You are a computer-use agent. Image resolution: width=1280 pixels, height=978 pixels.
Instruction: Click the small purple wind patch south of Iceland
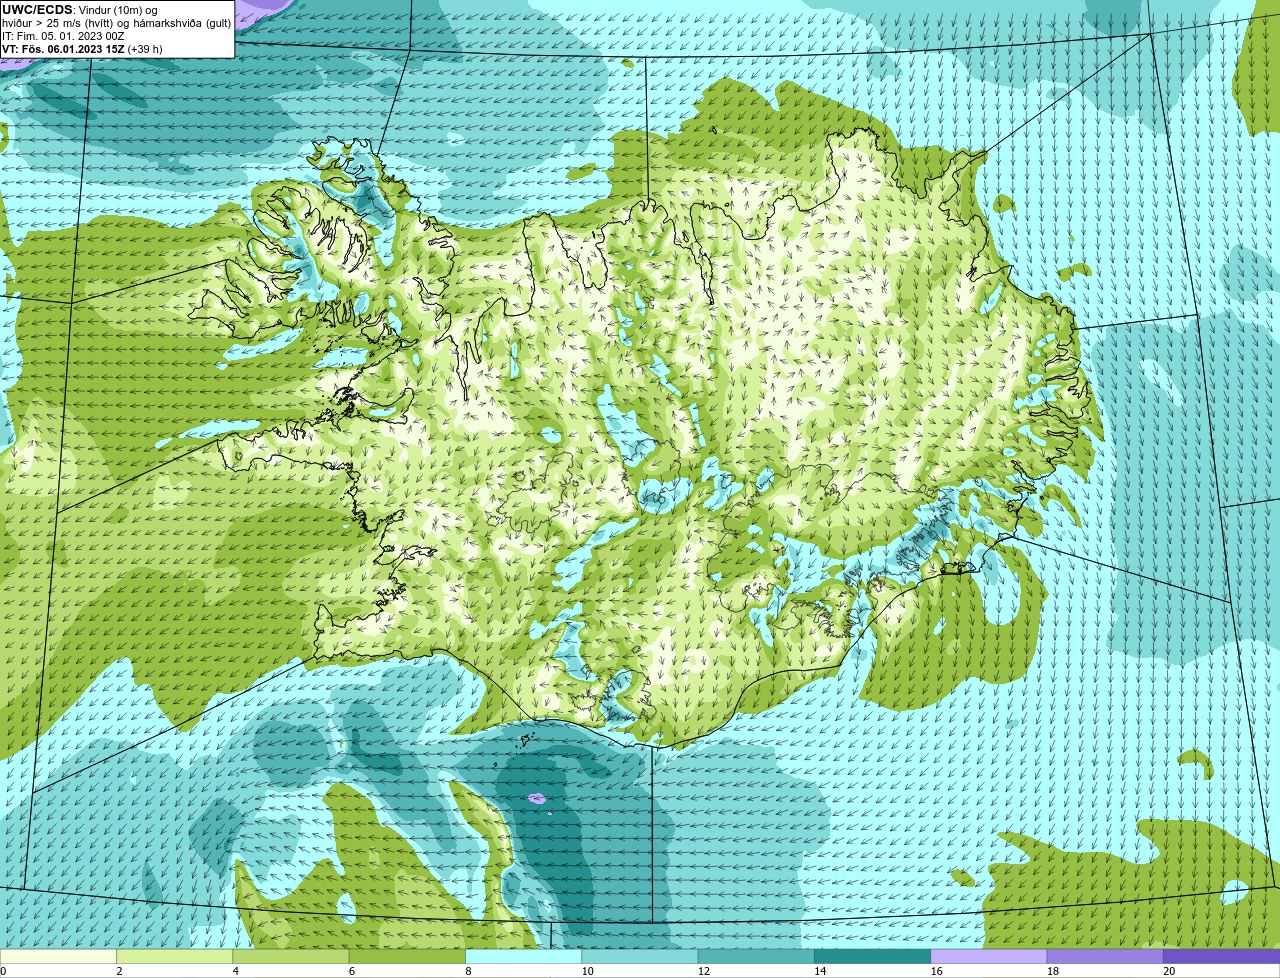[x=537, y=798]
